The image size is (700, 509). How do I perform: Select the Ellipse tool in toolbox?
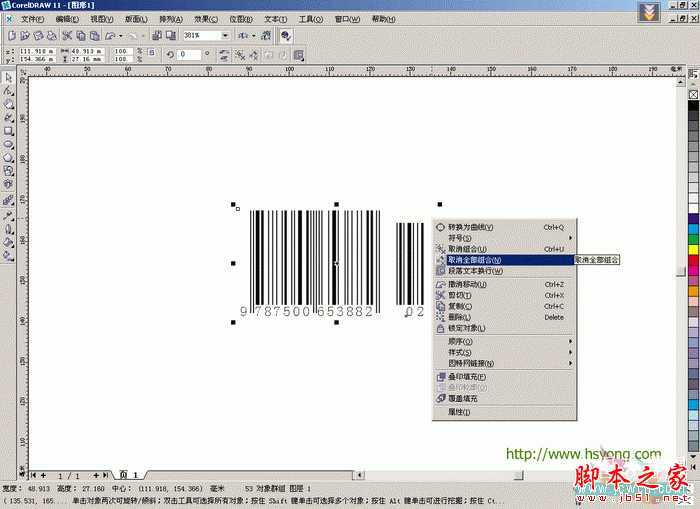[8, 144]
